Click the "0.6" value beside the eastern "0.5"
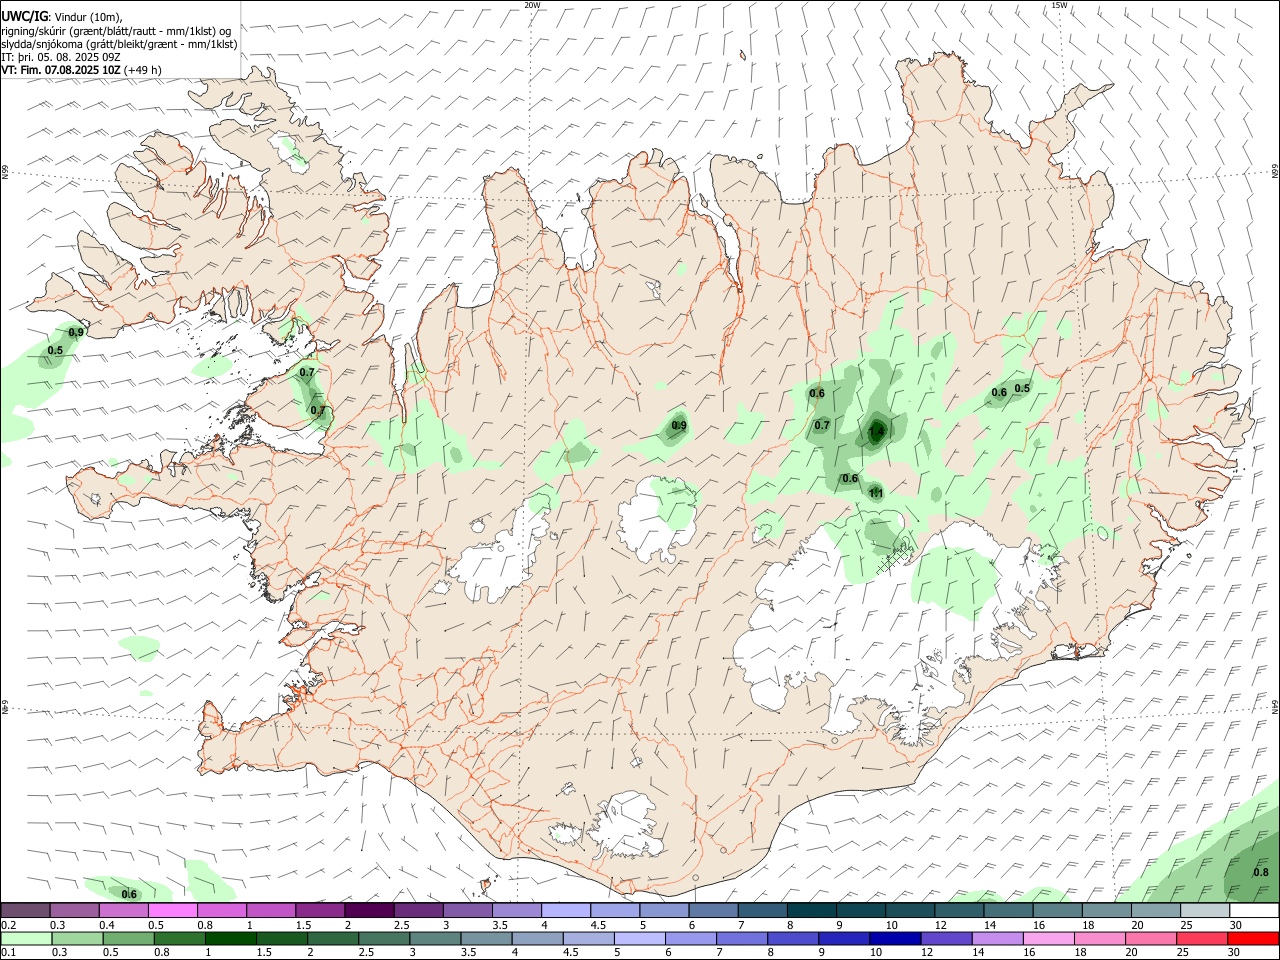Image resolution: width=1280 pixels, height=960 pixels. pyautogui.click(x=998, y=393)
